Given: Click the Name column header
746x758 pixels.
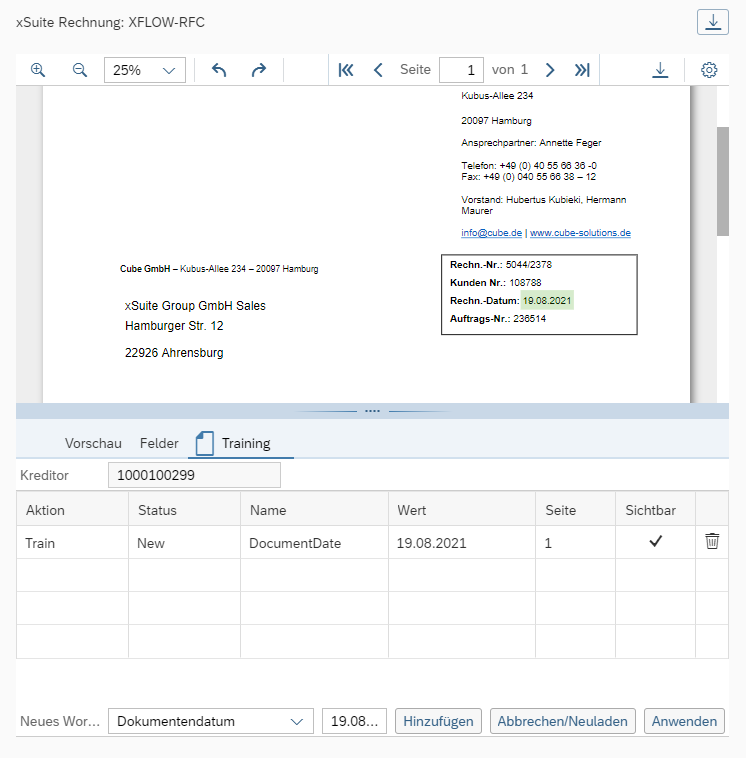Looking at the screenshot, I should (314, 510).
